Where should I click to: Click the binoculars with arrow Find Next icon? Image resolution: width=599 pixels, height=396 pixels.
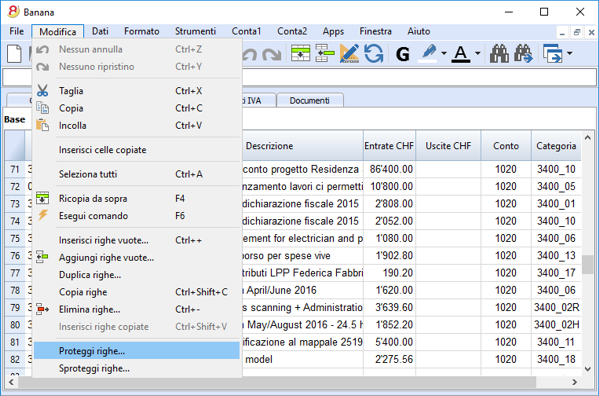click(x=523, y=53)
